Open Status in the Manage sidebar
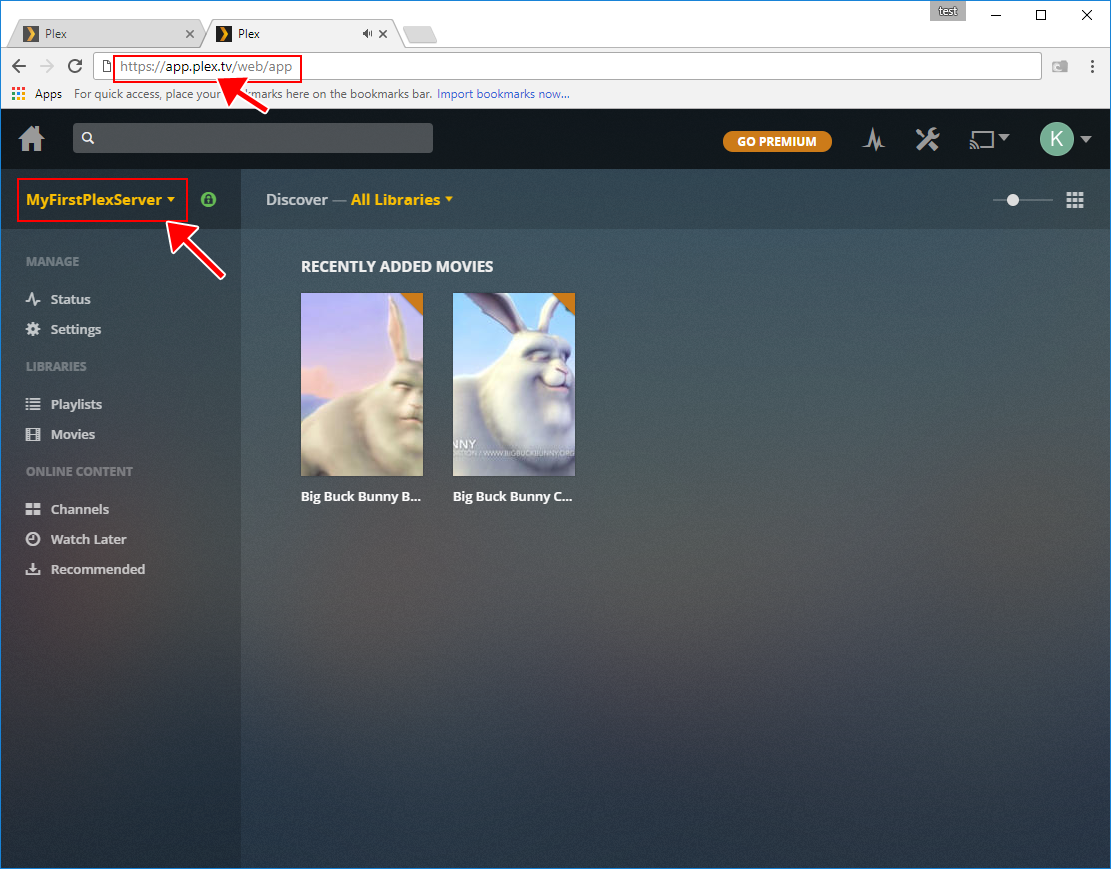Viewport: 1111px width, 869px height. tap(70, 299)
